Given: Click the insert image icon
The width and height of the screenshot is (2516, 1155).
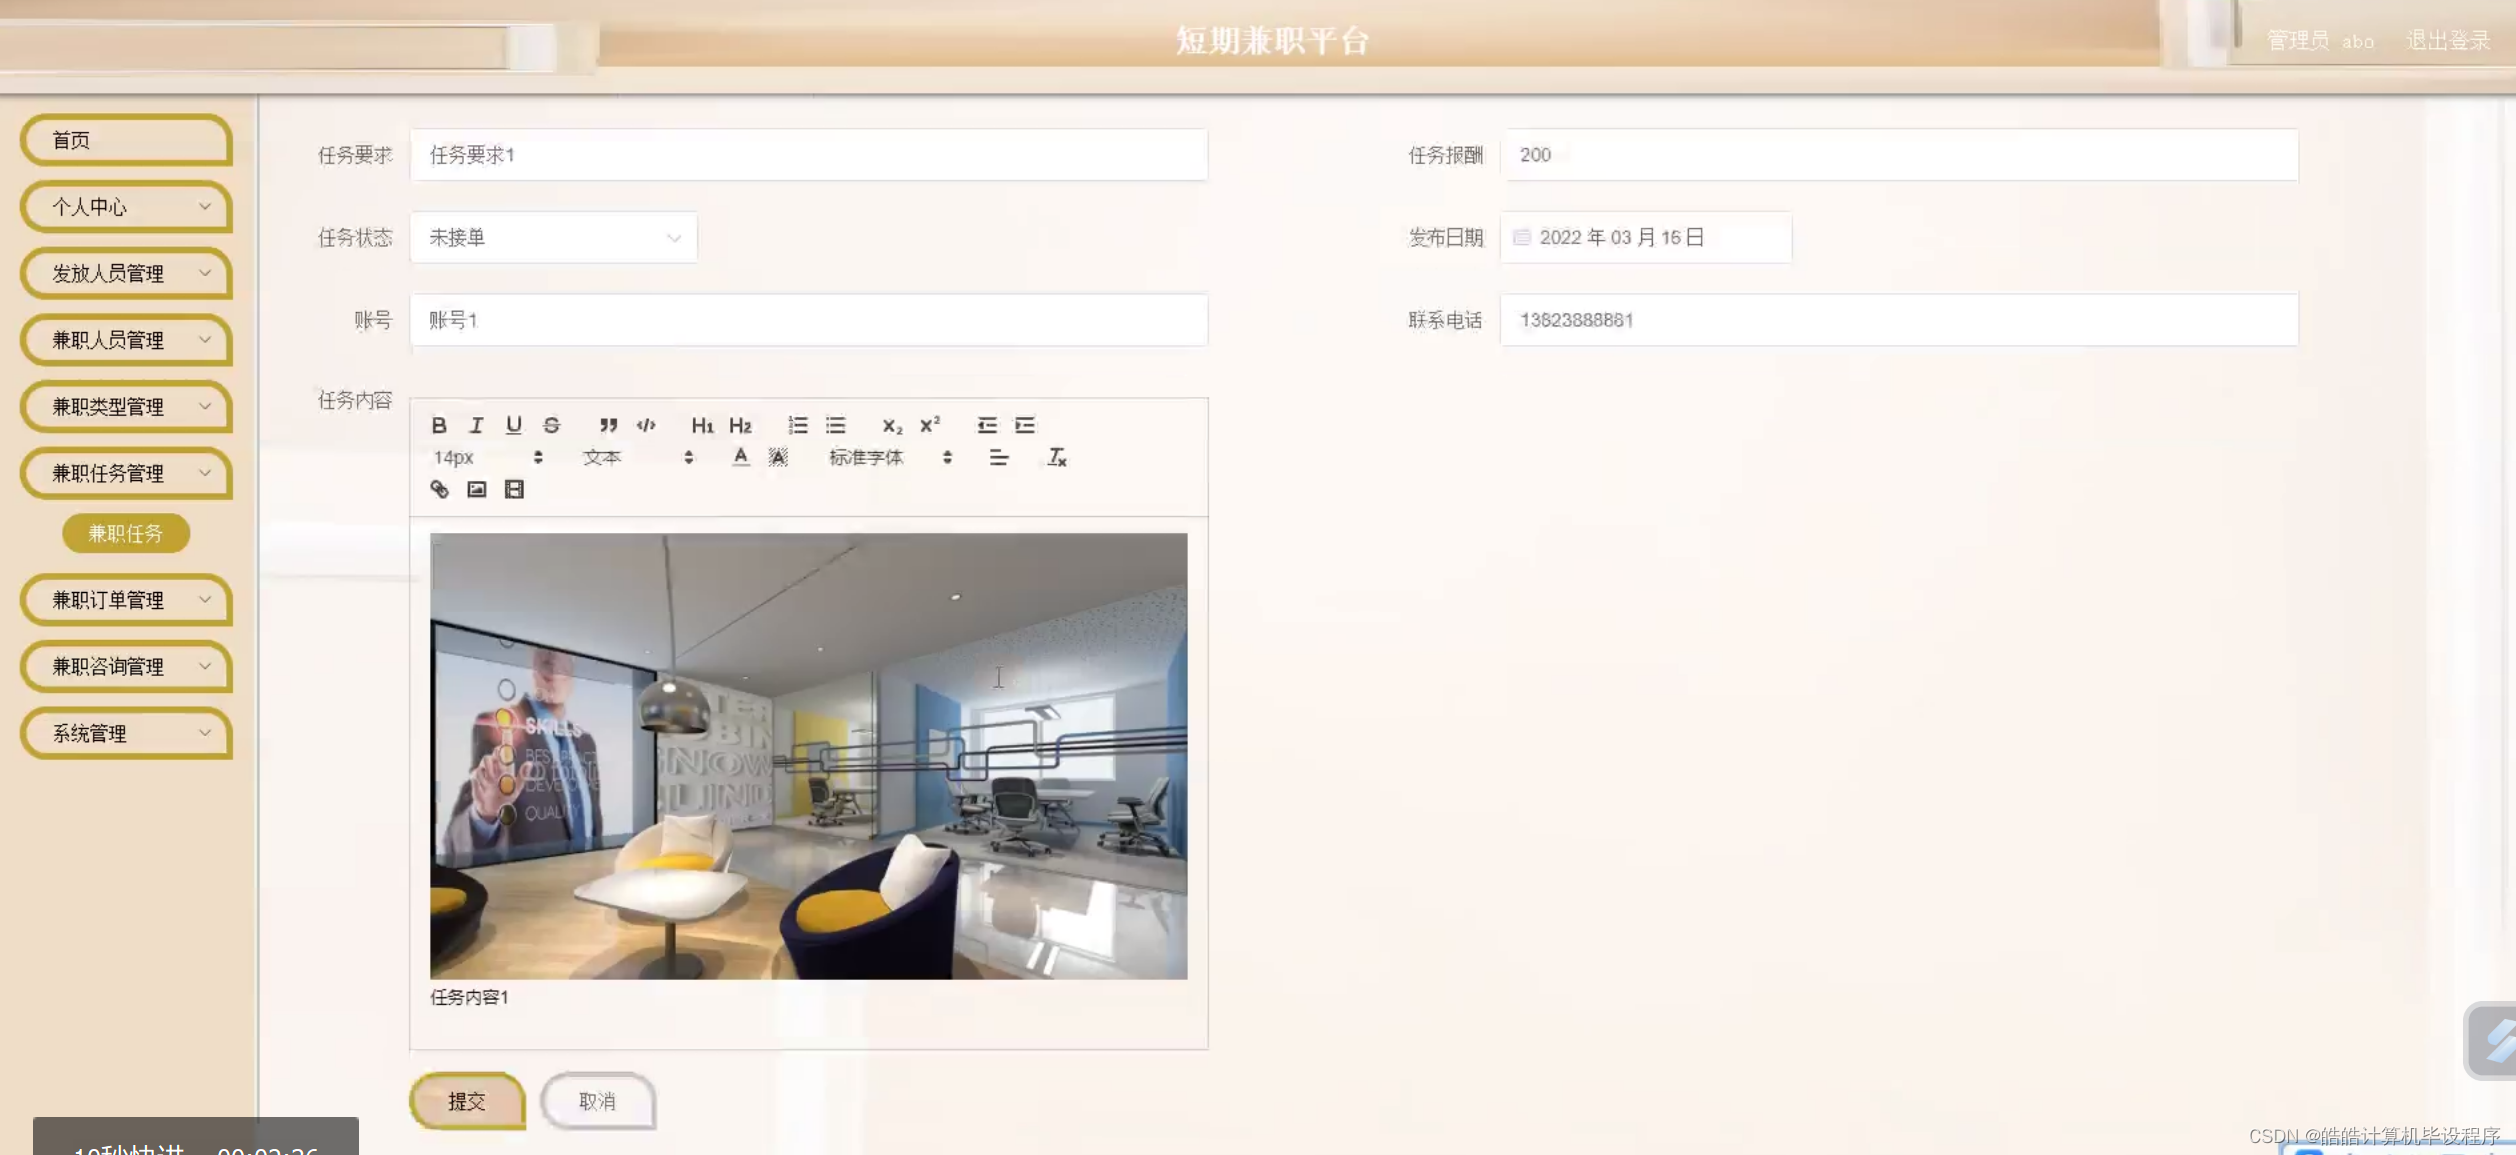Looking at the screenshot, I should (476, 489).
